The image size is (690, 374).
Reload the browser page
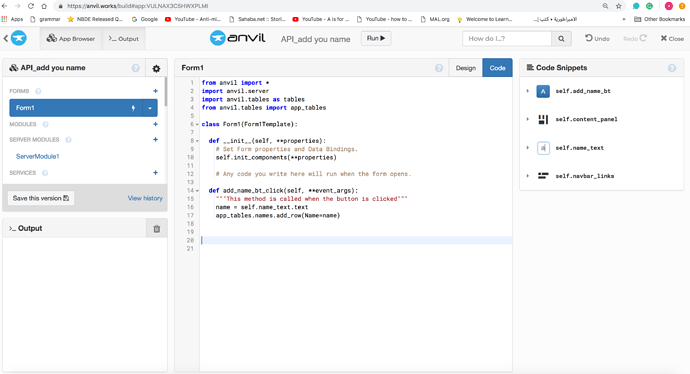click(x=30, y=6)
